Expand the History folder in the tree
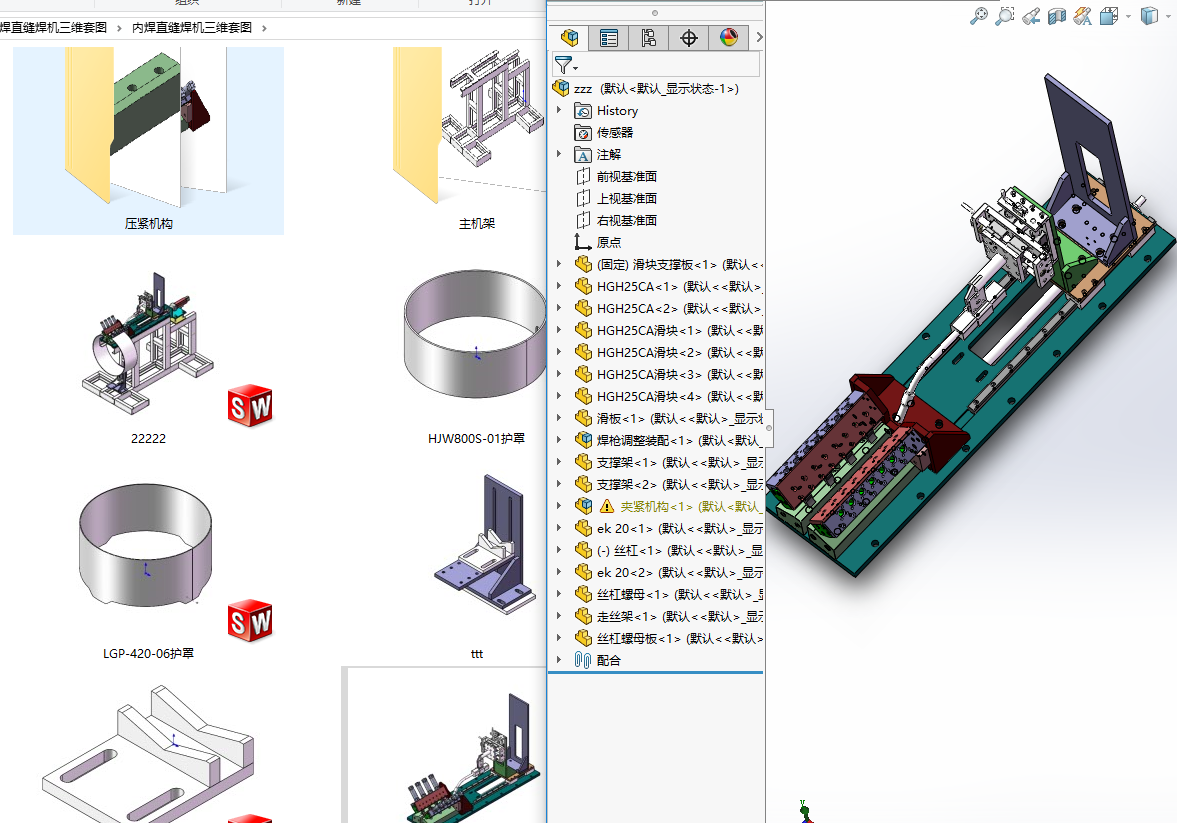This screenshot has width=1177, height=823. coord(559,111)
